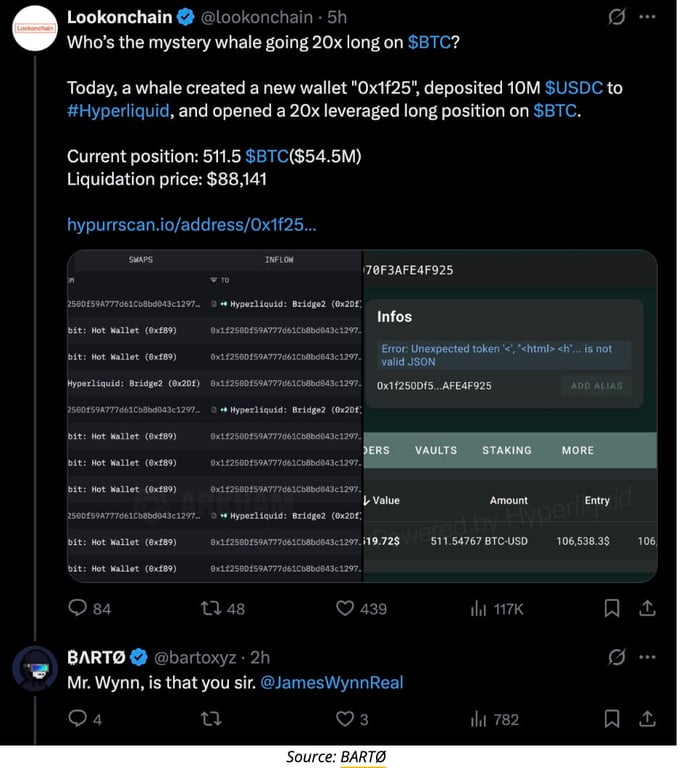Select the STAKING tab in the screenshot
The width and height of the screenshot is (681, 768).
[x=507, y=450]
